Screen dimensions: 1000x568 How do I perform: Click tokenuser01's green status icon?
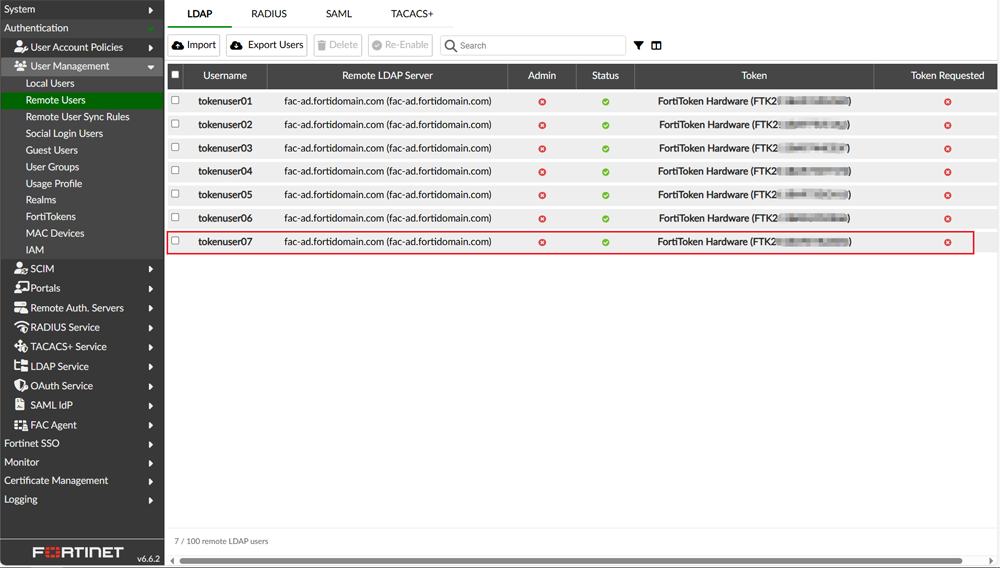[x=605, y=102]
